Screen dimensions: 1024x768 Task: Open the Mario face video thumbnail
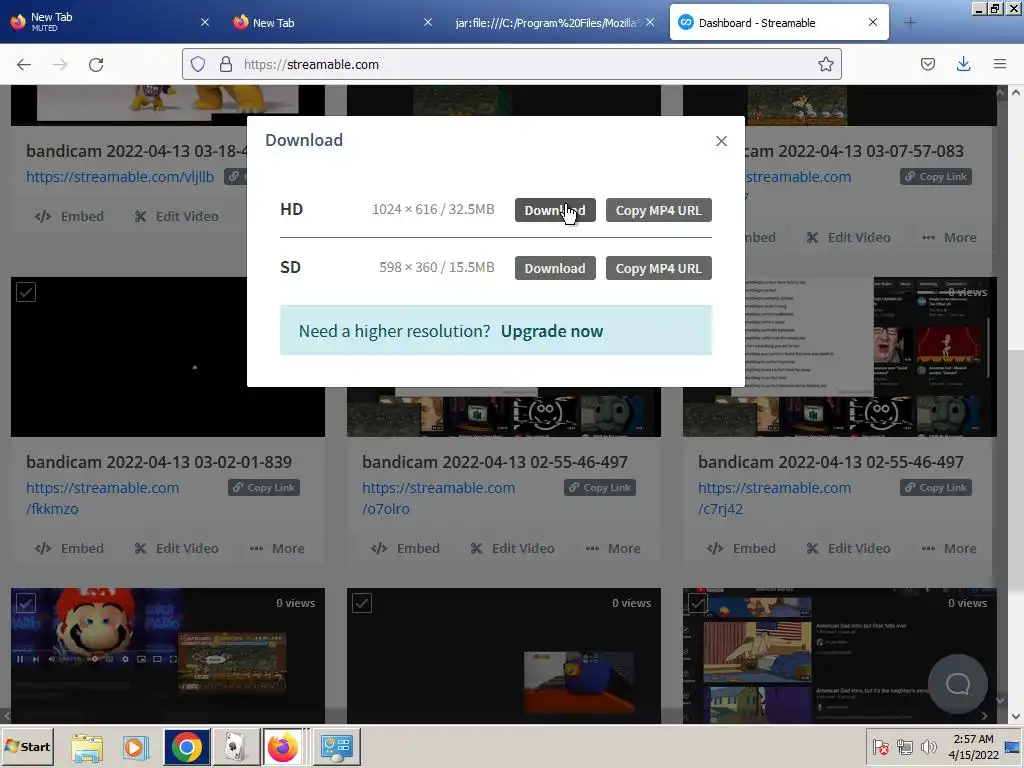tap(168, 654)
